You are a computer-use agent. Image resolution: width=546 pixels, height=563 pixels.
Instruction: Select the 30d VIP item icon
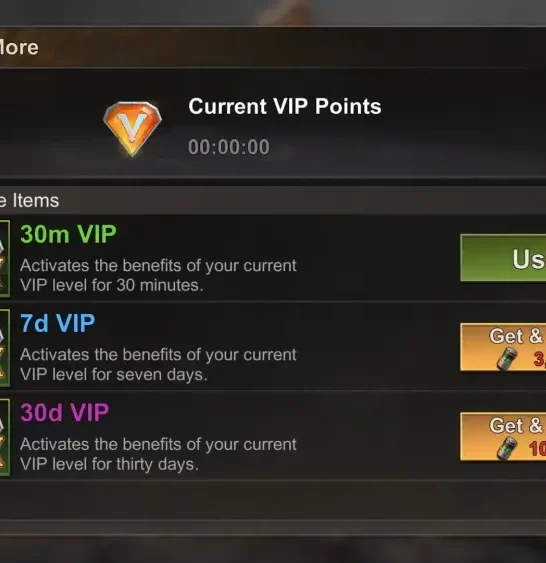click(5, 437)
